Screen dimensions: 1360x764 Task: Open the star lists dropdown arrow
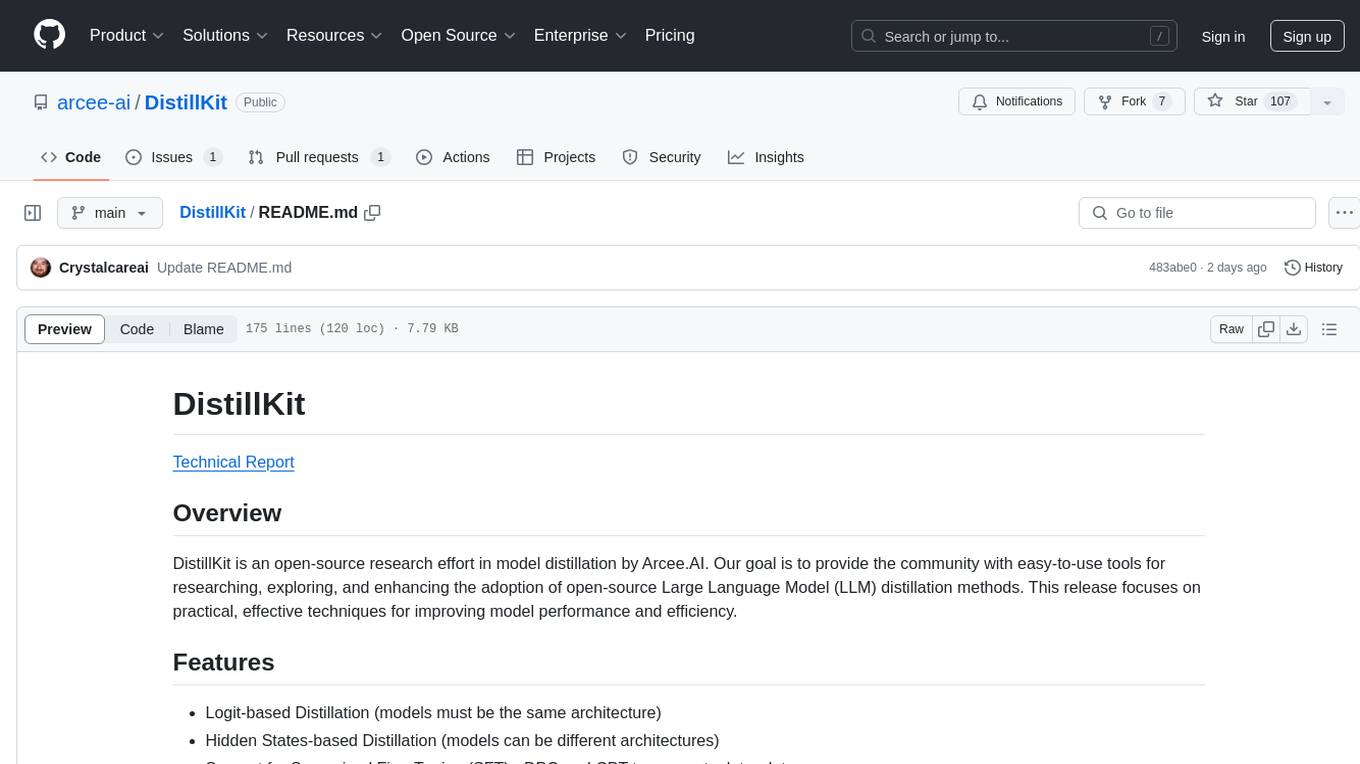coord(1327,102)
